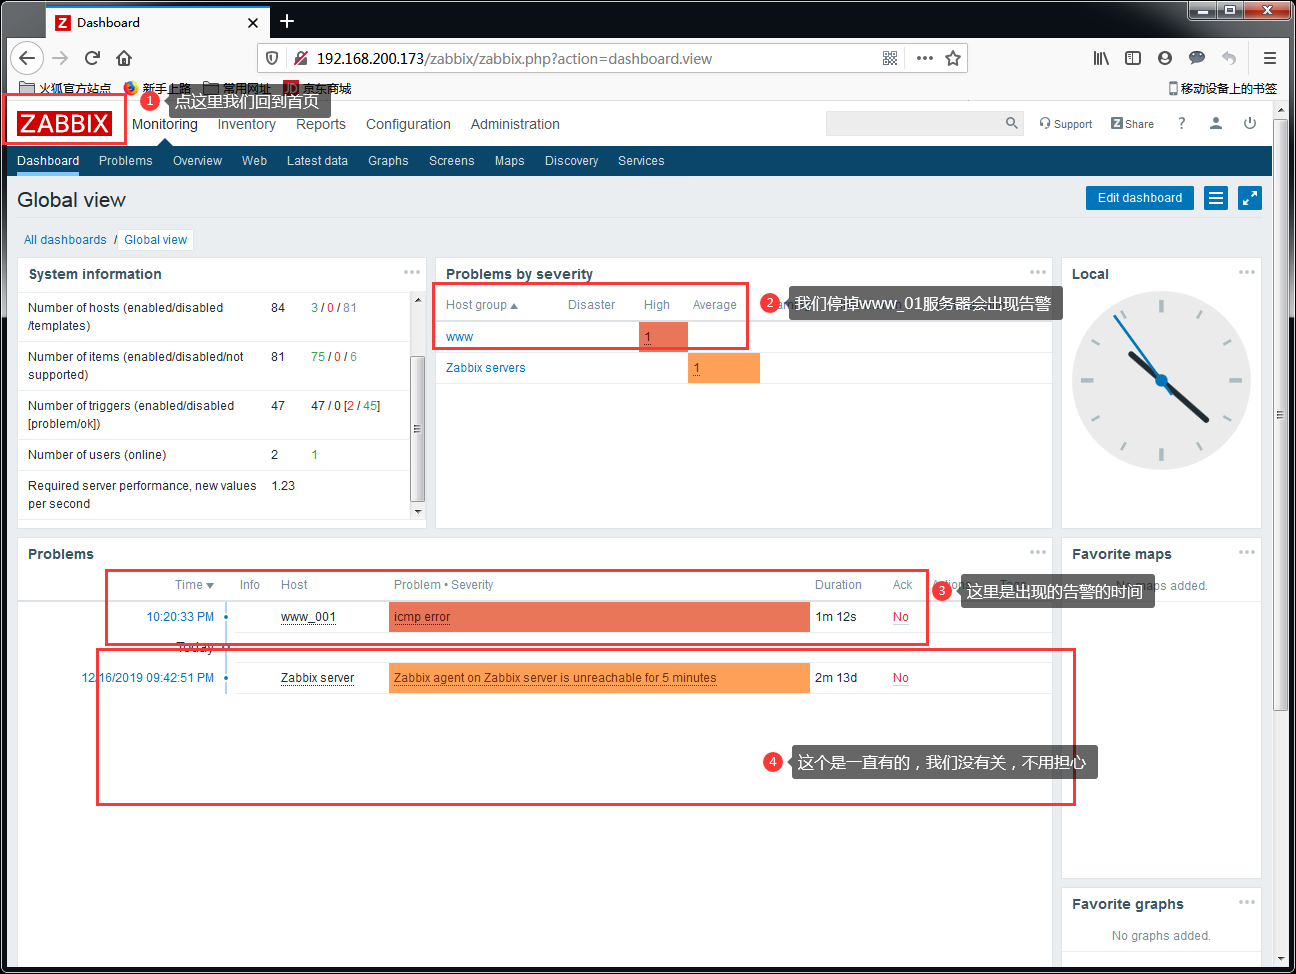This screenshot has height=974, width=1296.
Task: Open the Discovery submenu tab
Action: (571, 161)
